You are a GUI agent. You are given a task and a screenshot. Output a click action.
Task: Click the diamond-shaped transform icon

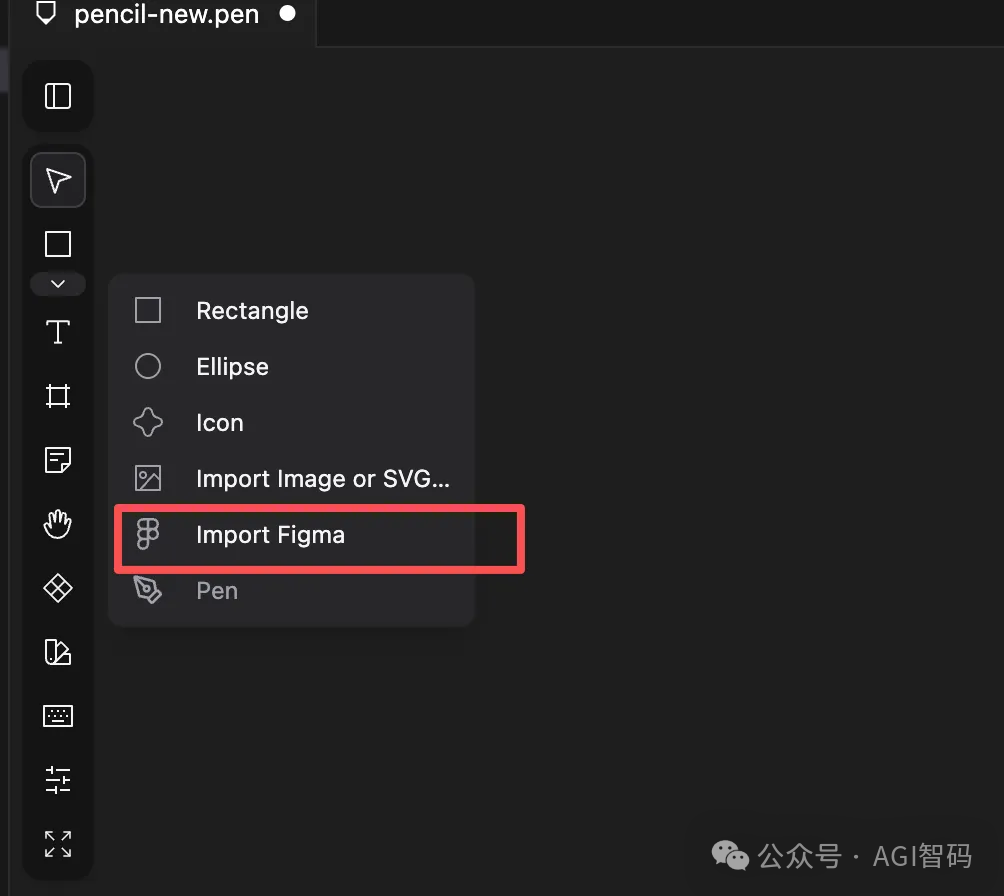tap(57, 588)
